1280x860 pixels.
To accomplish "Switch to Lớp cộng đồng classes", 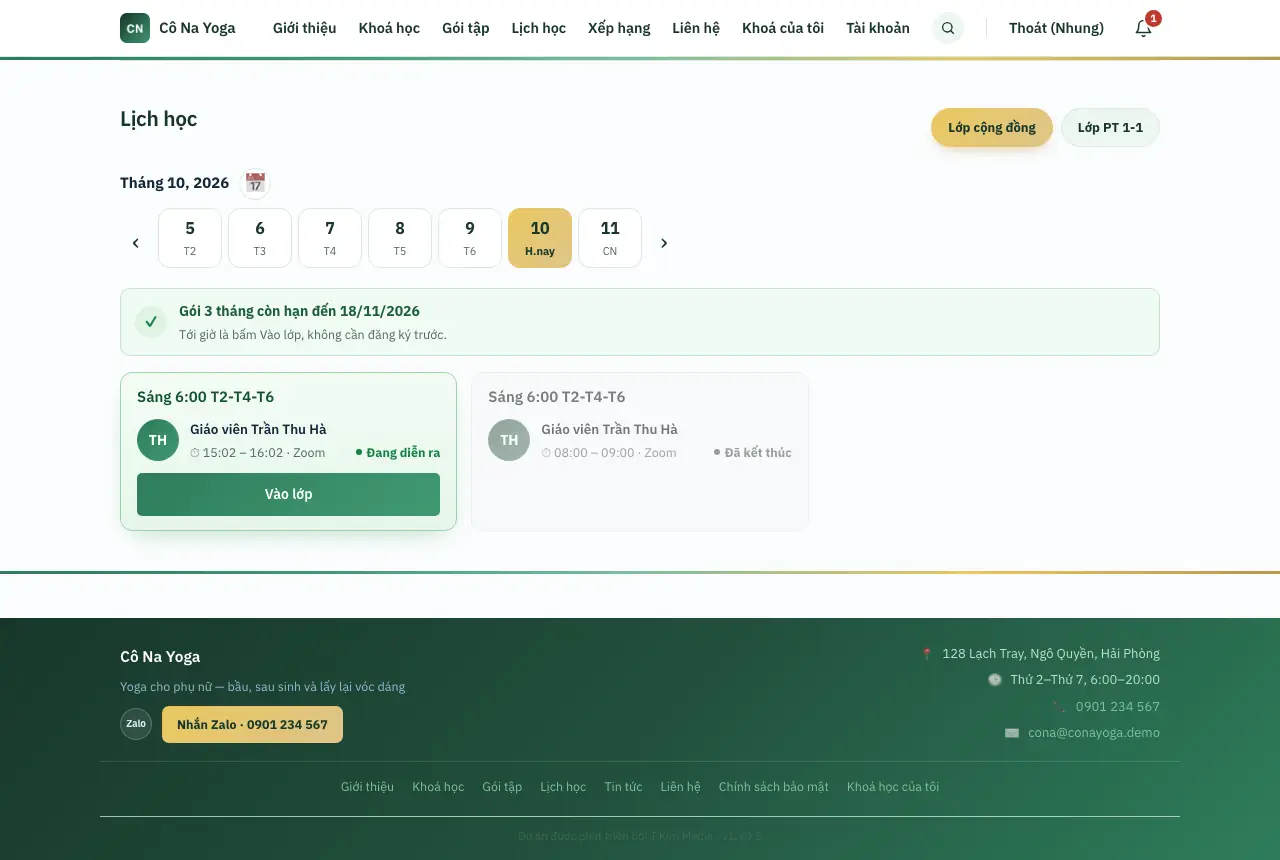I will [992, 127].
